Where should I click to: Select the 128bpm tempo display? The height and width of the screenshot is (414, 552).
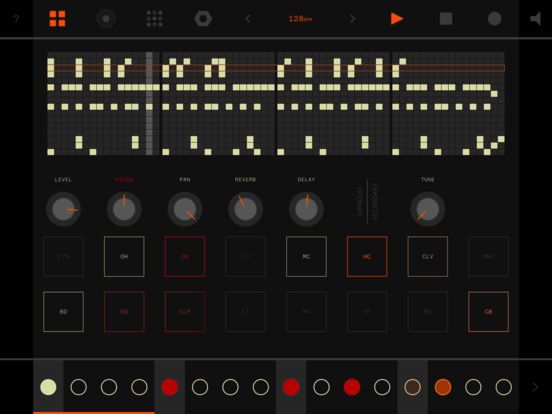pos(300,19)
